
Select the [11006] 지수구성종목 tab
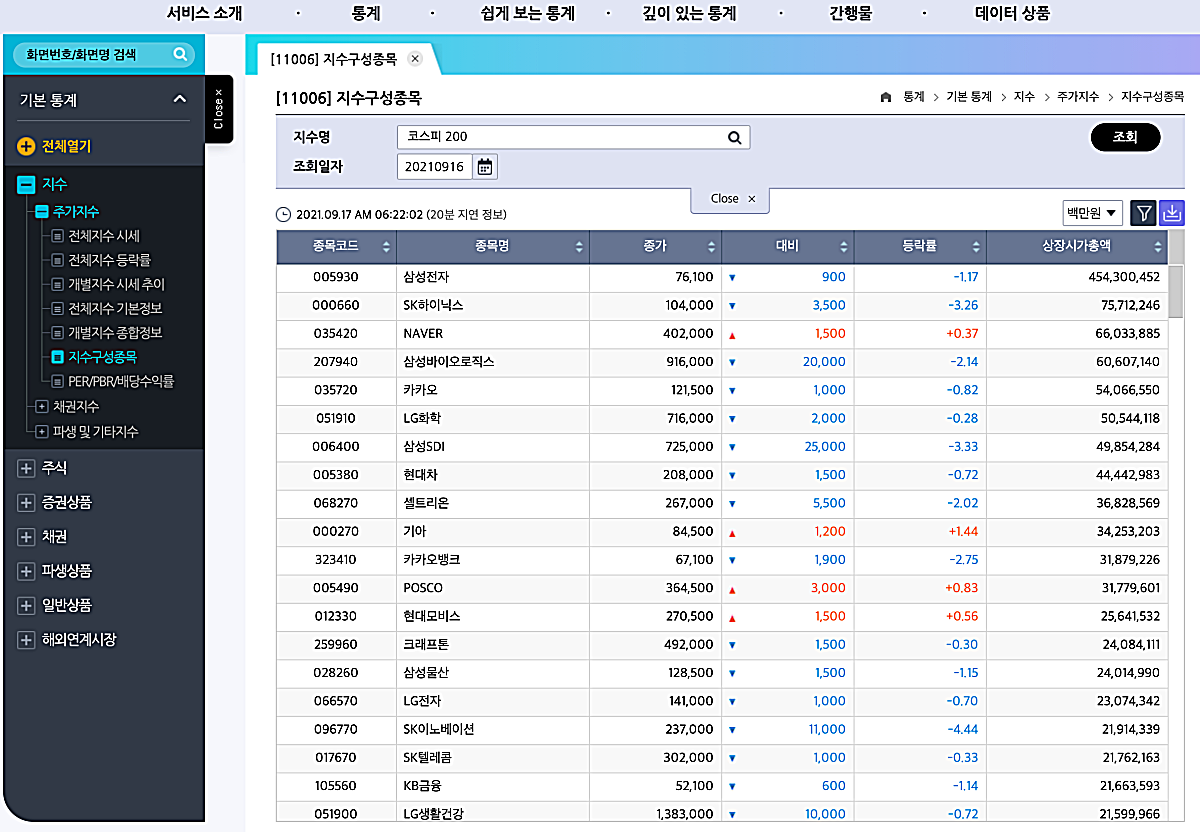(x=333, y=59)
